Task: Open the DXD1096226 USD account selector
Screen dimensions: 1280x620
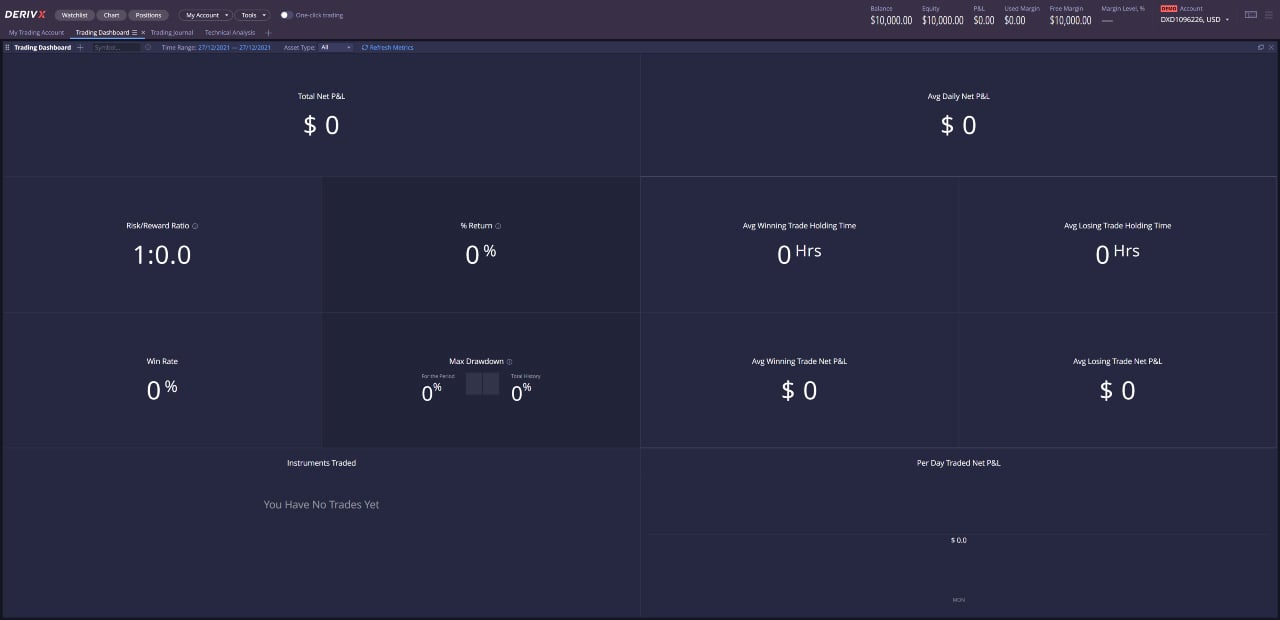Action: [1195, 17]
